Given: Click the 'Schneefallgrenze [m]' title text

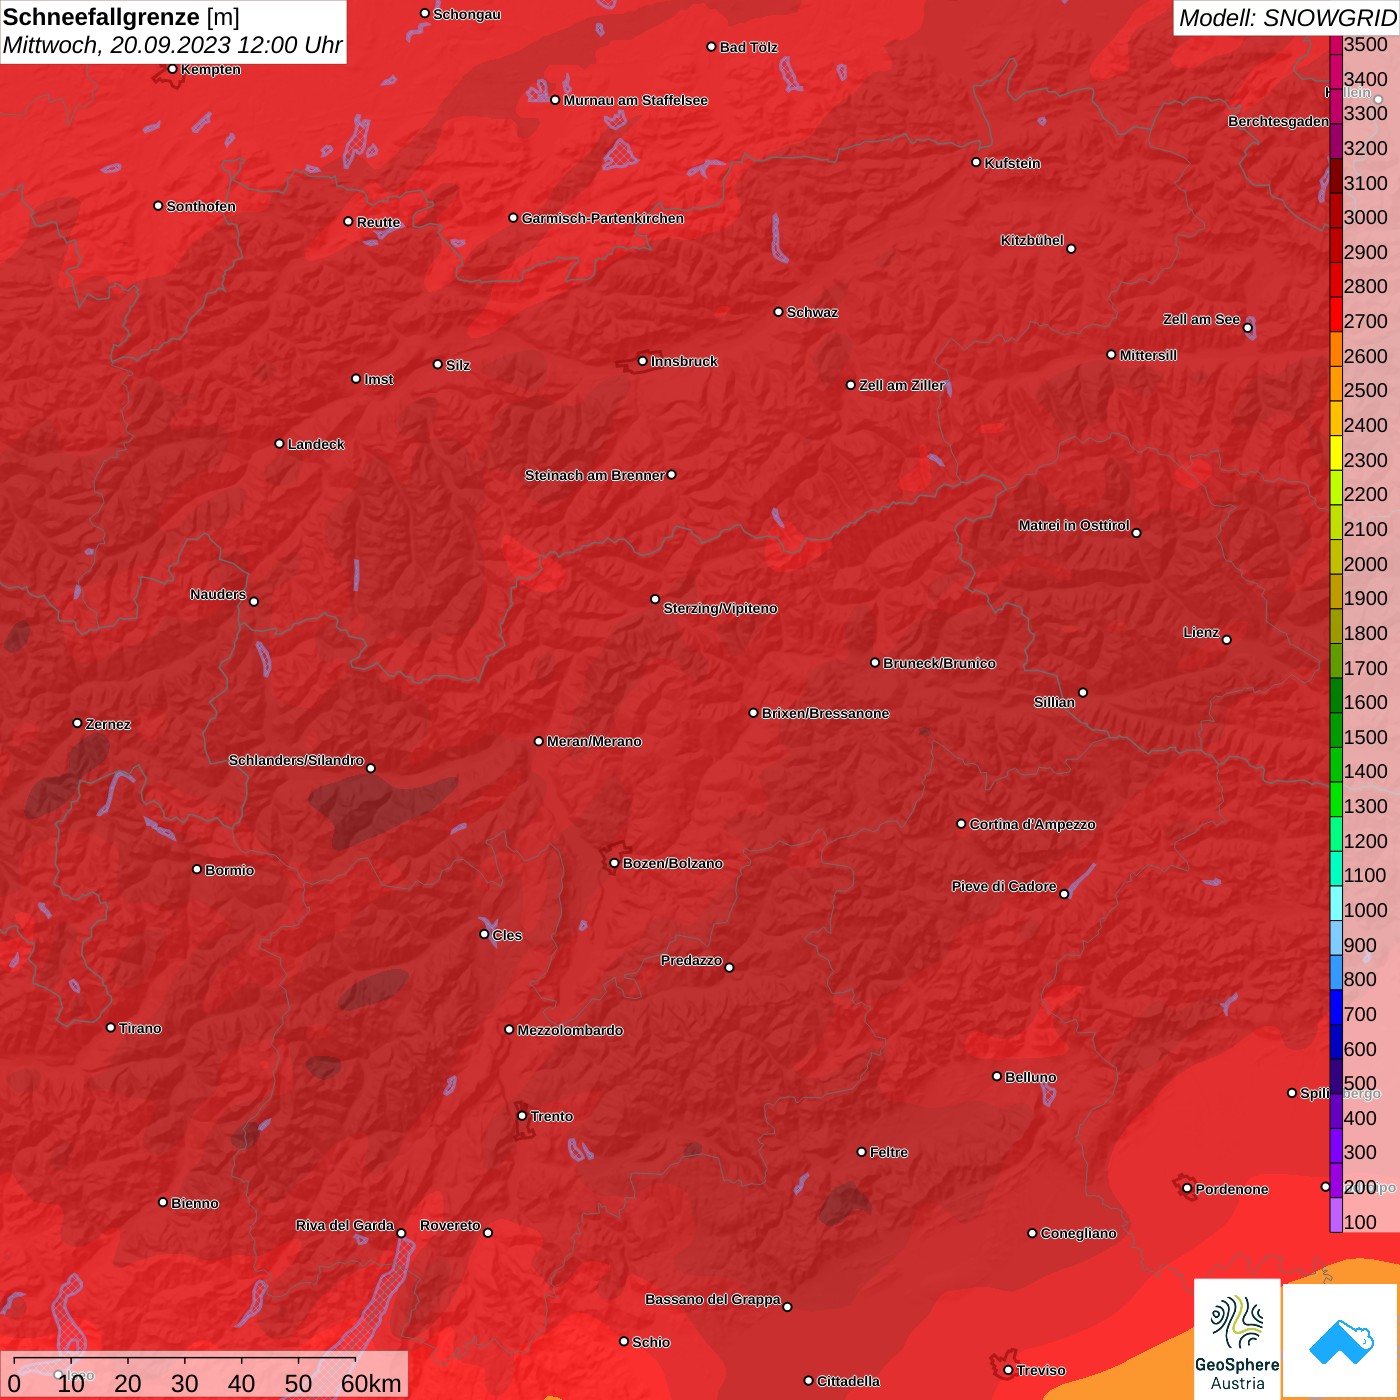Looking at the screenshot, I should pos(121,17).
